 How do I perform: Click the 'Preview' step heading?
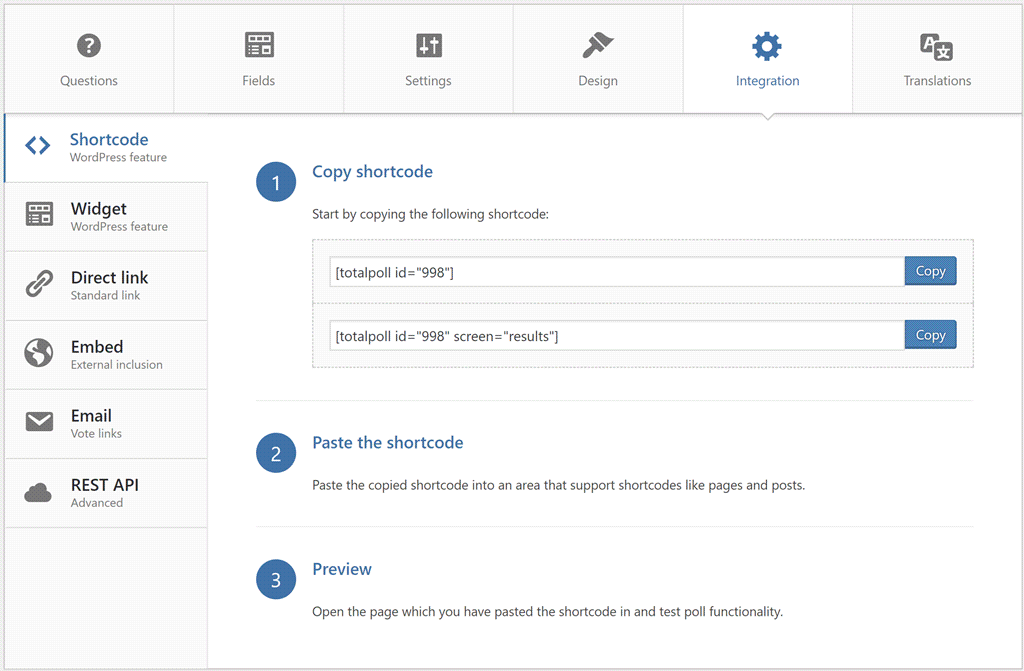(x=342, y=569)
